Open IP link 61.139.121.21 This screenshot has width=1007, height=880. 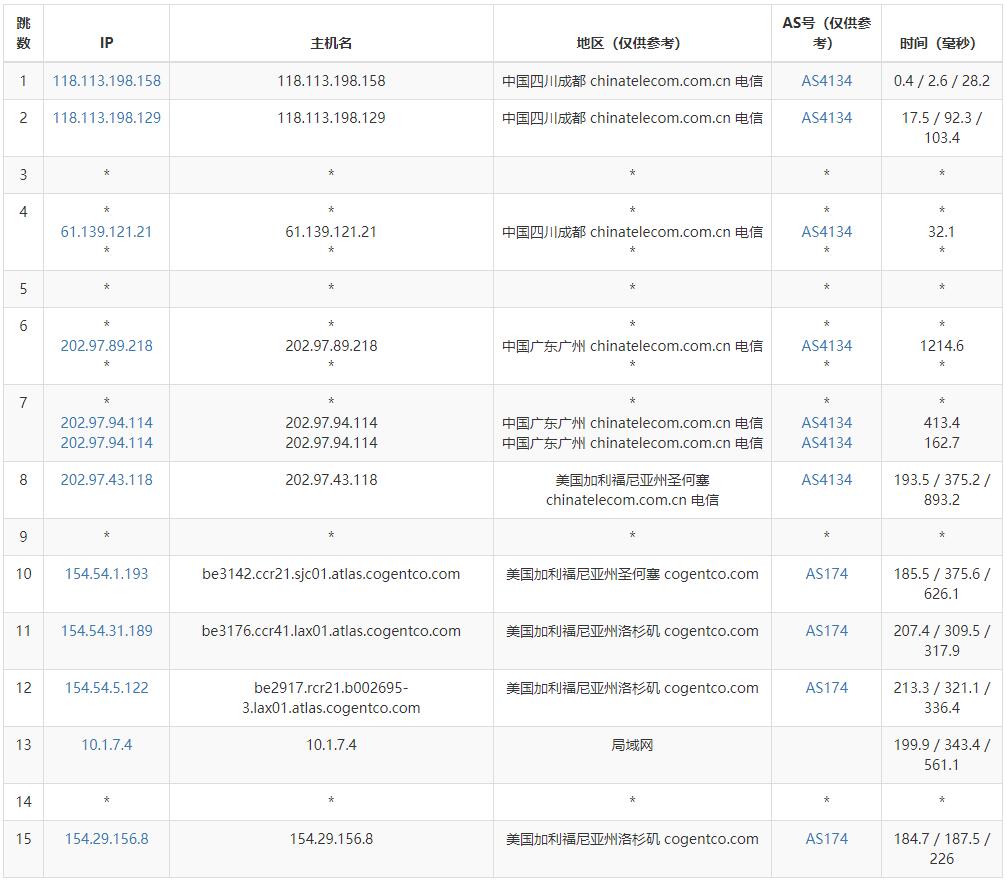pos(107,232)
